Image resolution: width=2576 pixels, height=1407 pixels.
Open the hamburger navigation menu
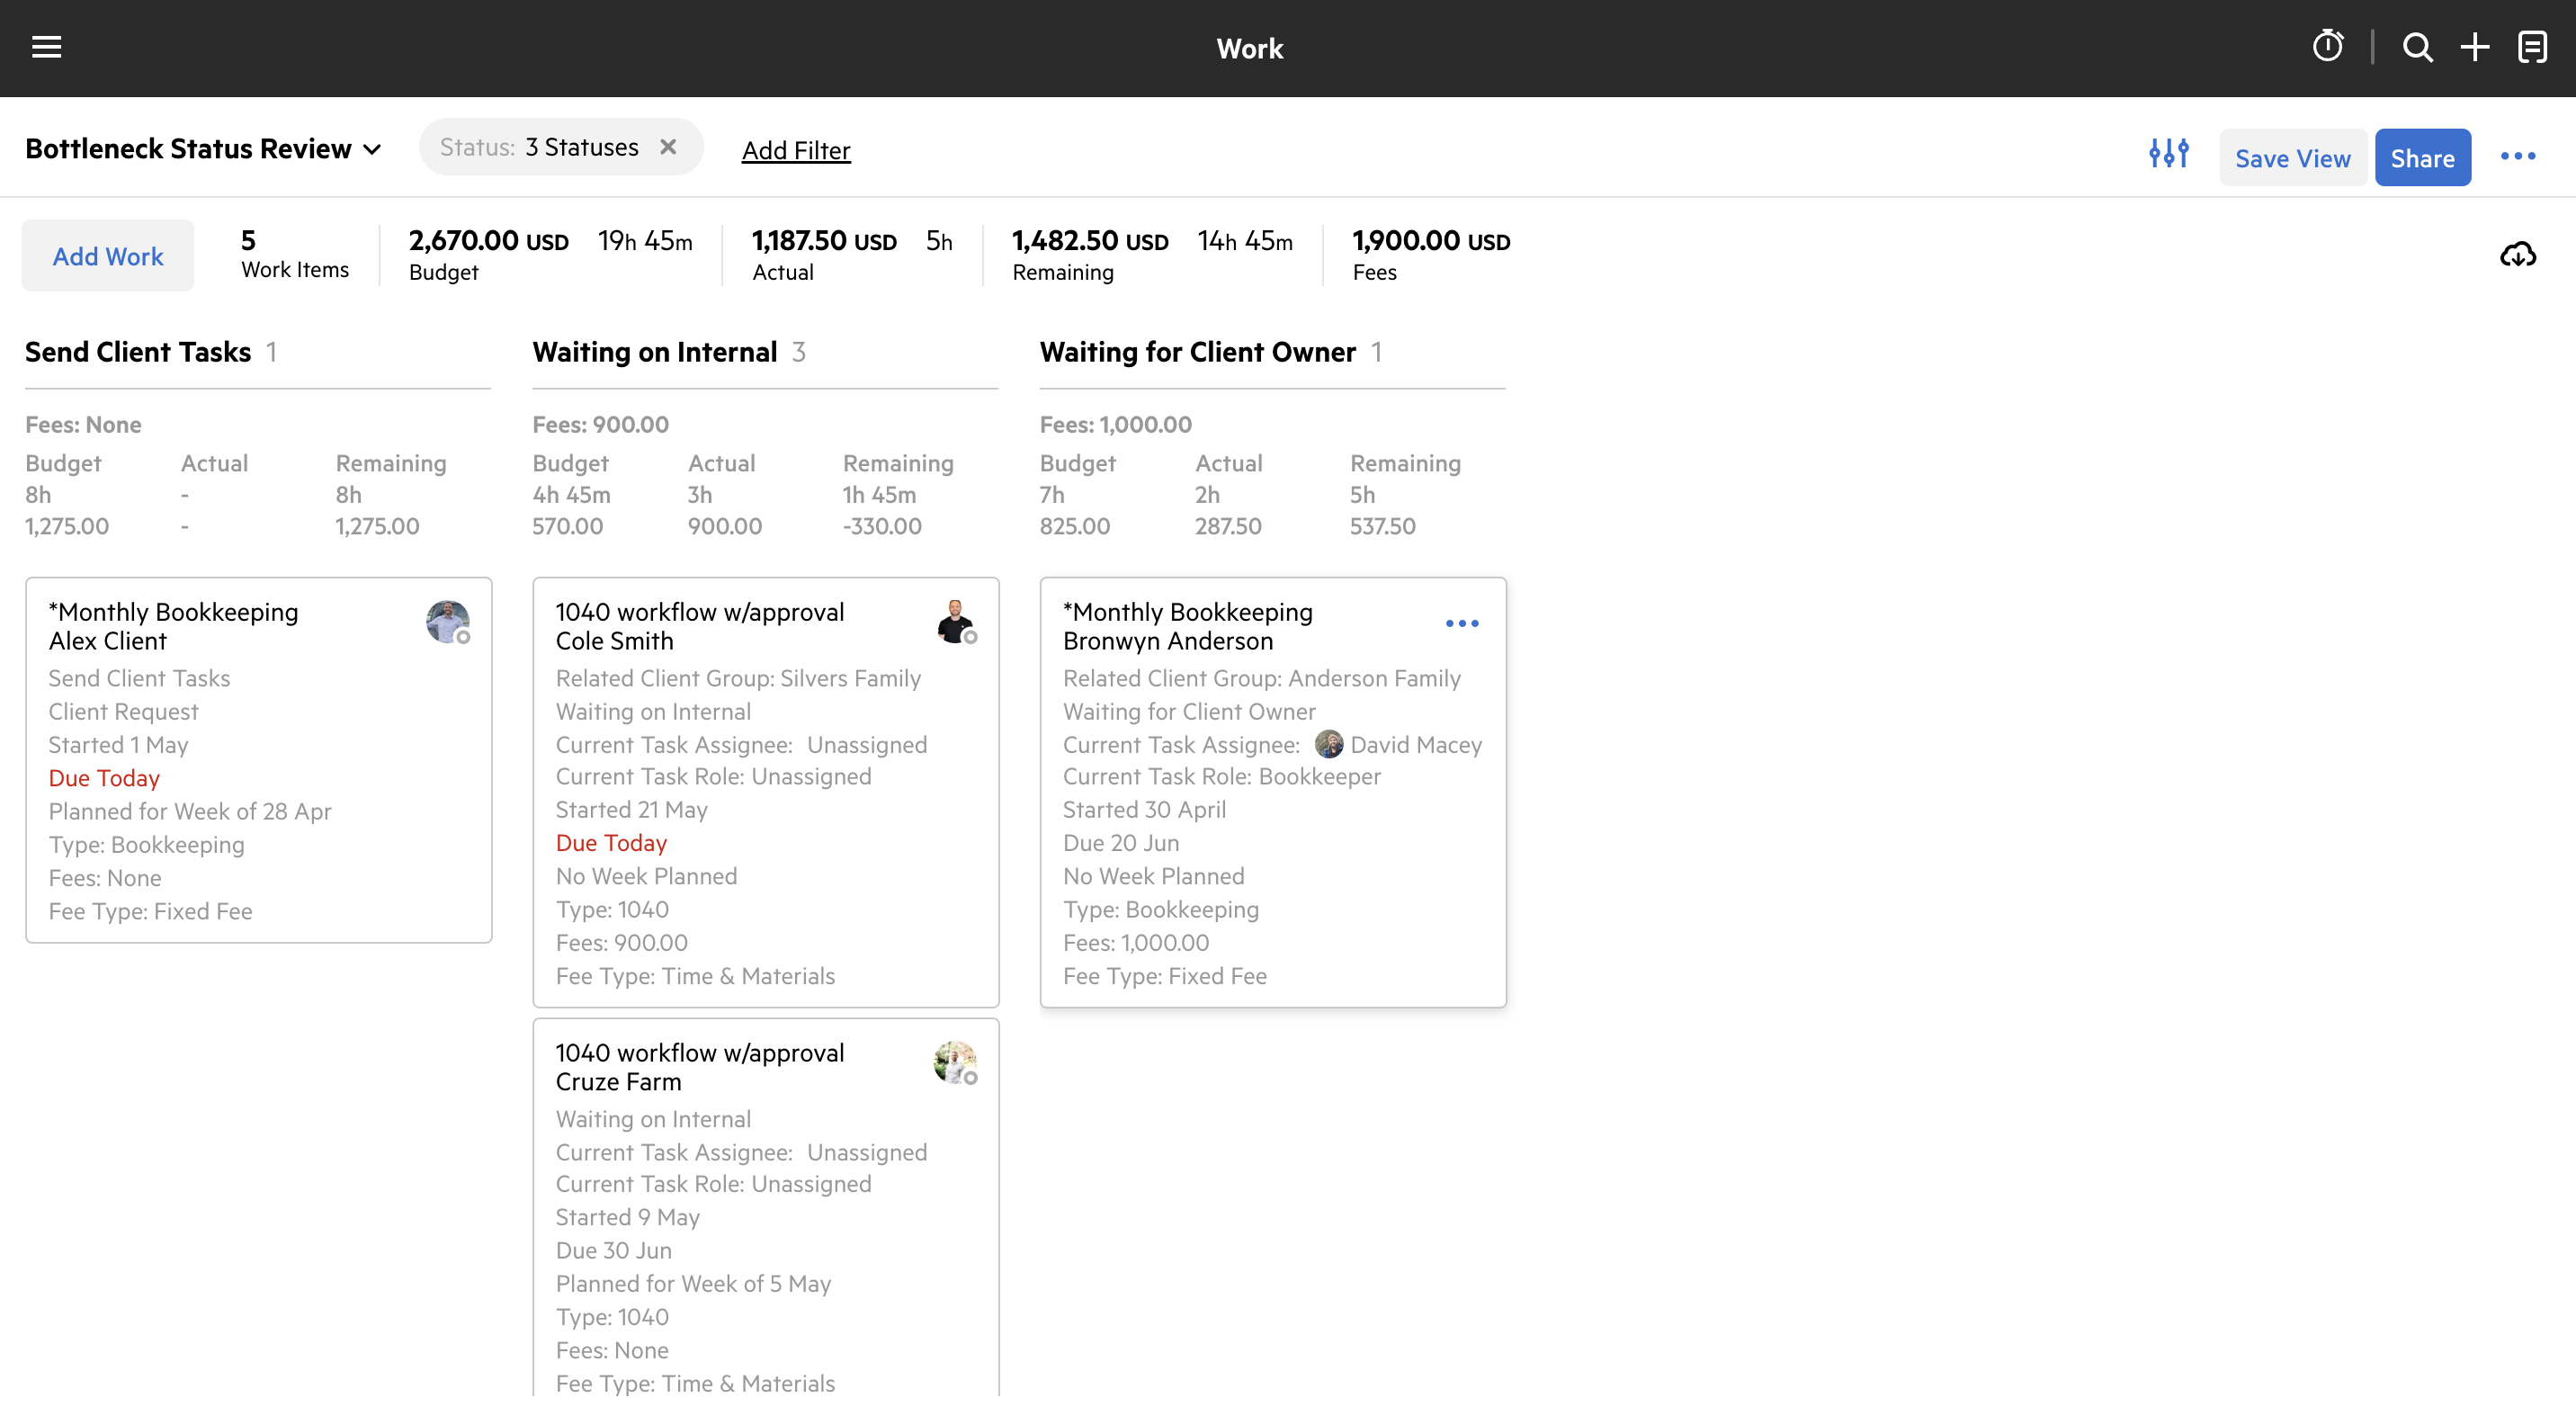click(46, 47)
